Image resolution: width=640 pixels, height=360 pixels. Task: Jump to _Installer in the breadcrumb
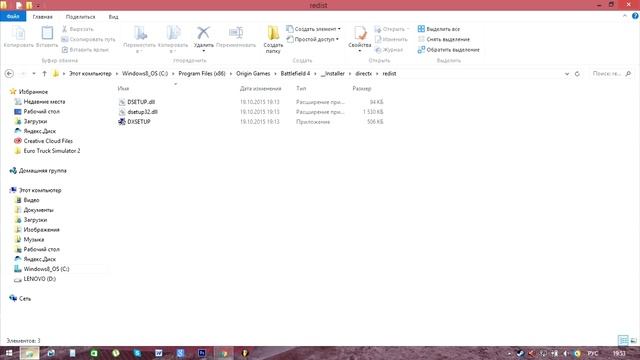(333, 73)
